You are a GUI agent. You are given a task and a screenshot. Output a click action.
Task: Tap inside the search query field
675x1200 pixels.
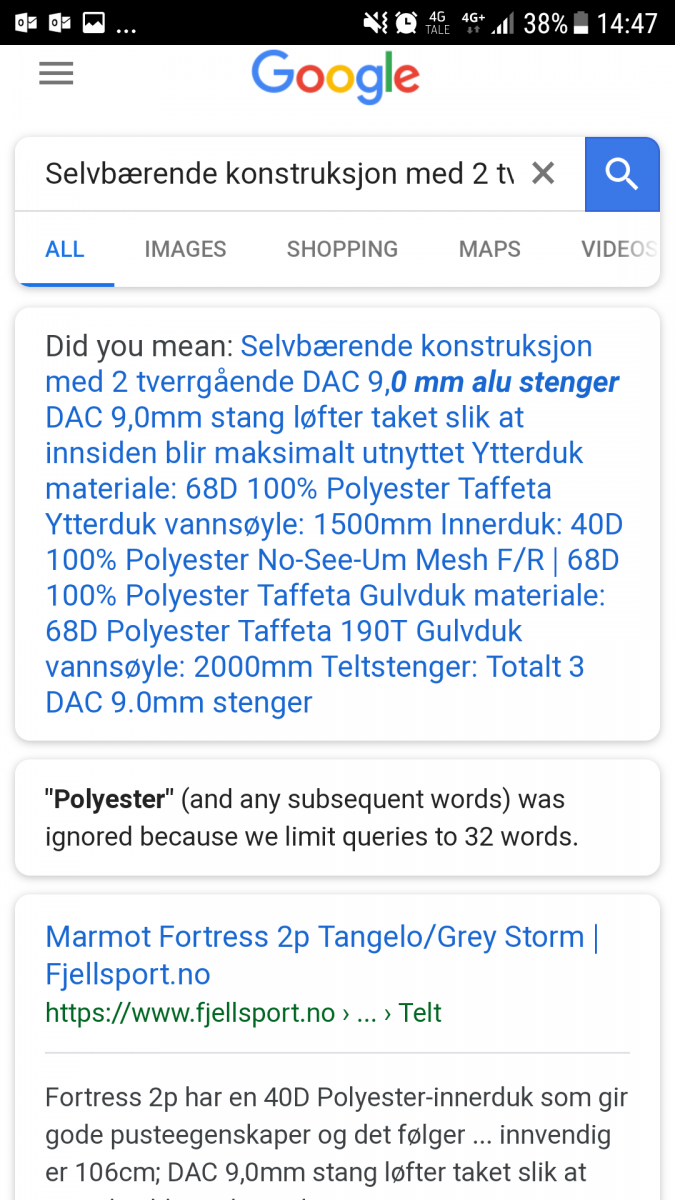(x=280, y=174)
